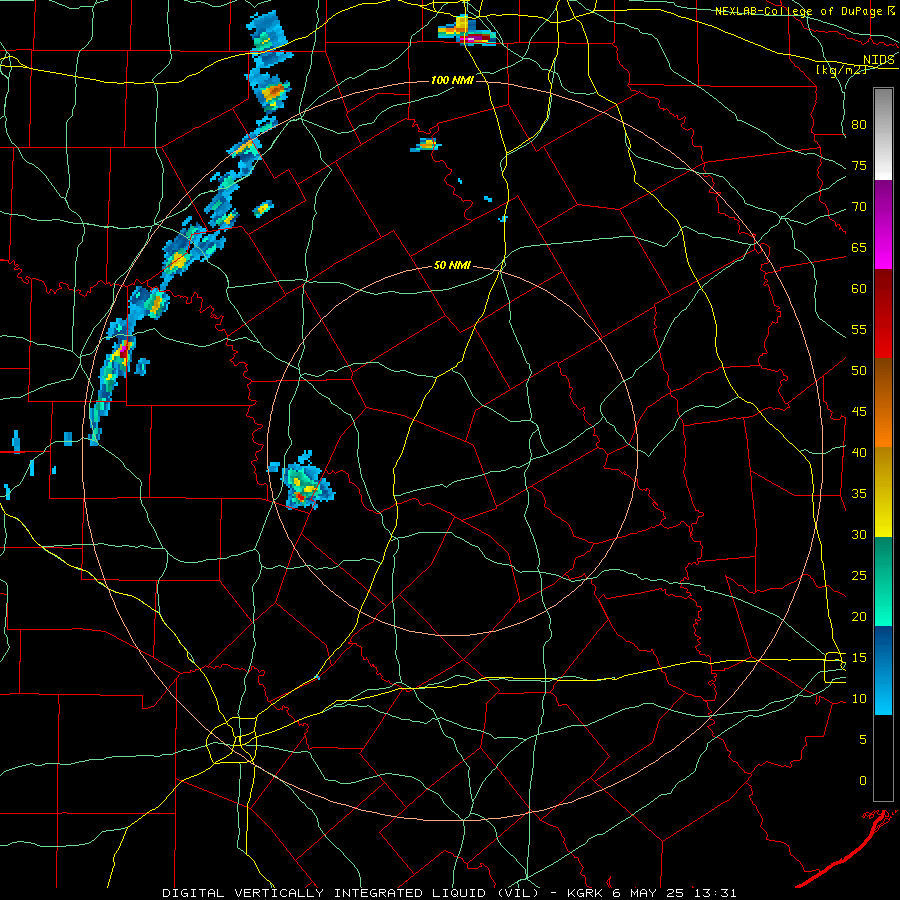Click the small storm cell below the 100 NMI label
The width and height of the screenshot is (900, 900).
(426, 145)
